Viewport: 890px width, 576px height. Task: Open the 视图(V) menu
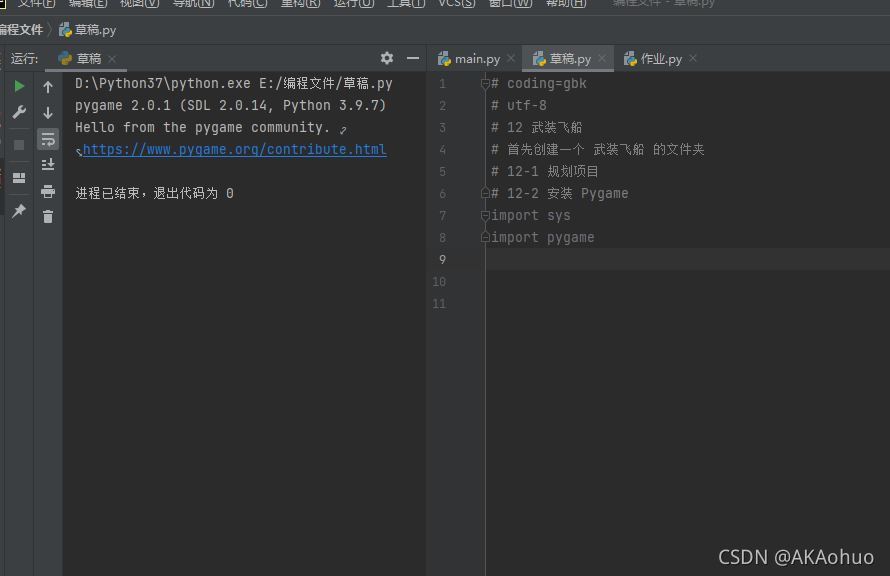(x=139, y=3)
